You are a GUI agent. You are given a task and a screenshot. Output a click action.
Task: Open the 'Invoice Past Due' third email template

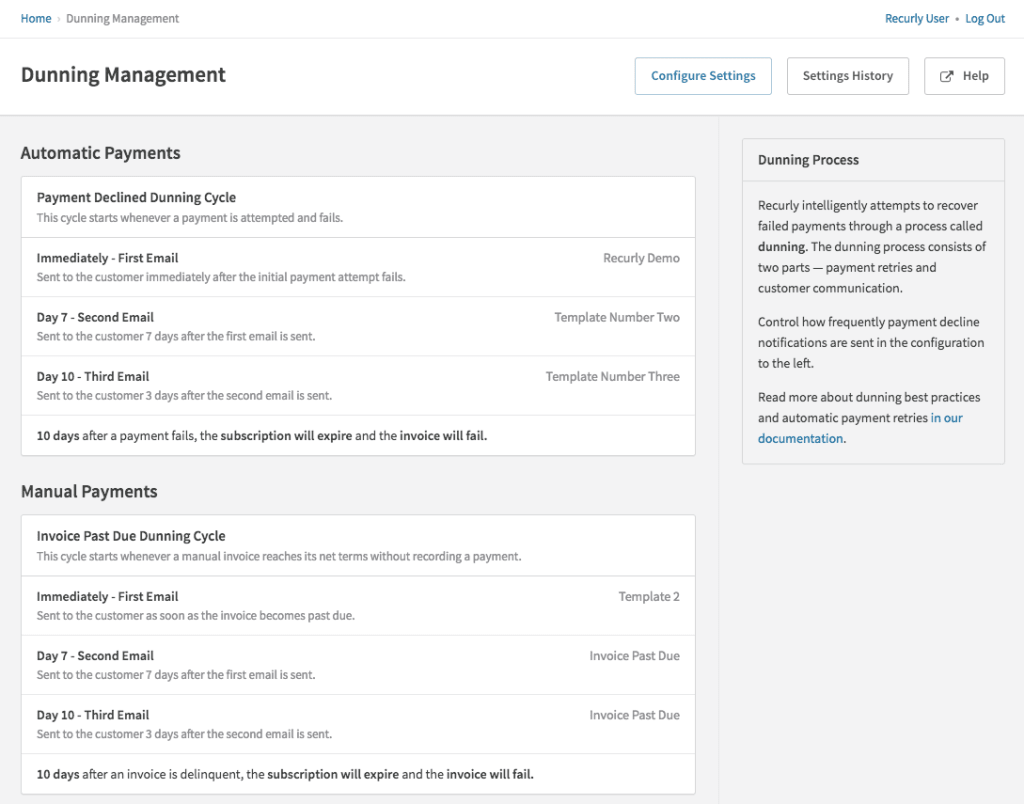pyautogui.click(x=634, y=714)
